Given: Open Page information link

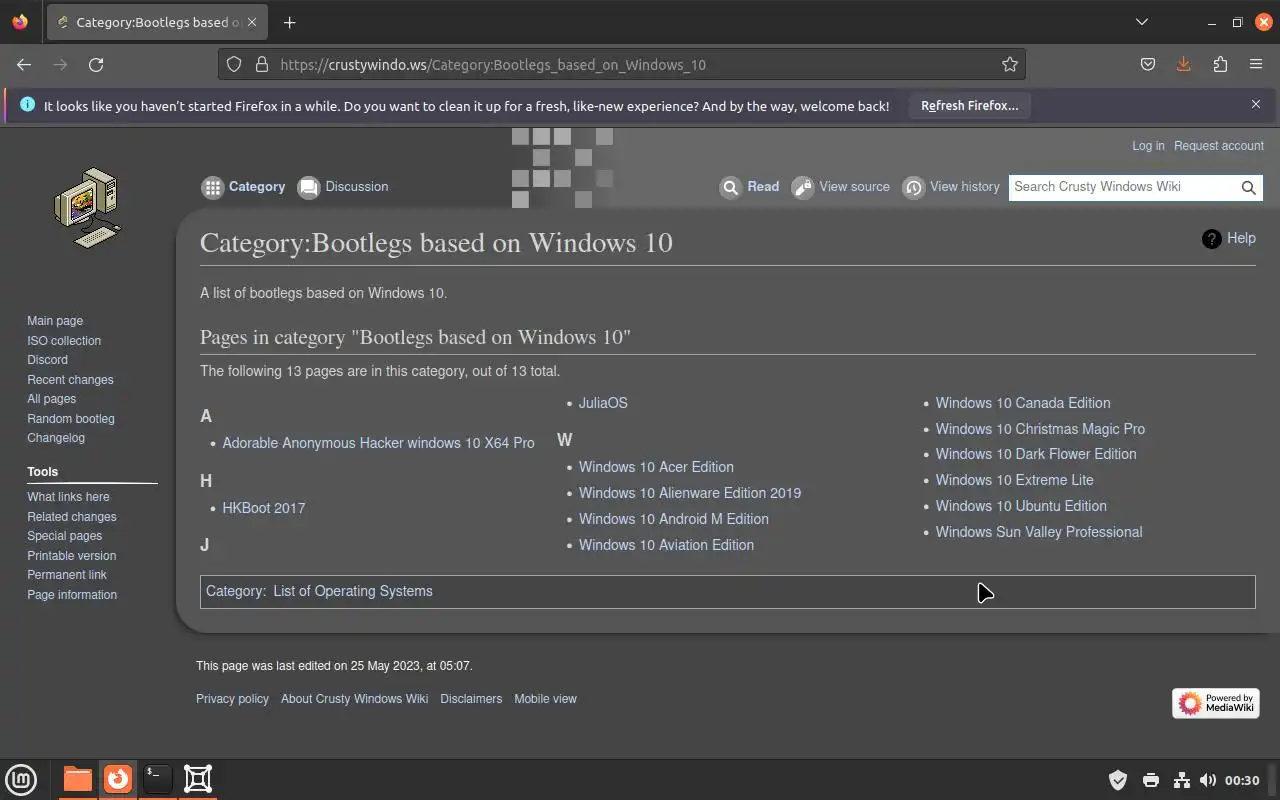Looking at the screenshot, I should coord(72,595).
